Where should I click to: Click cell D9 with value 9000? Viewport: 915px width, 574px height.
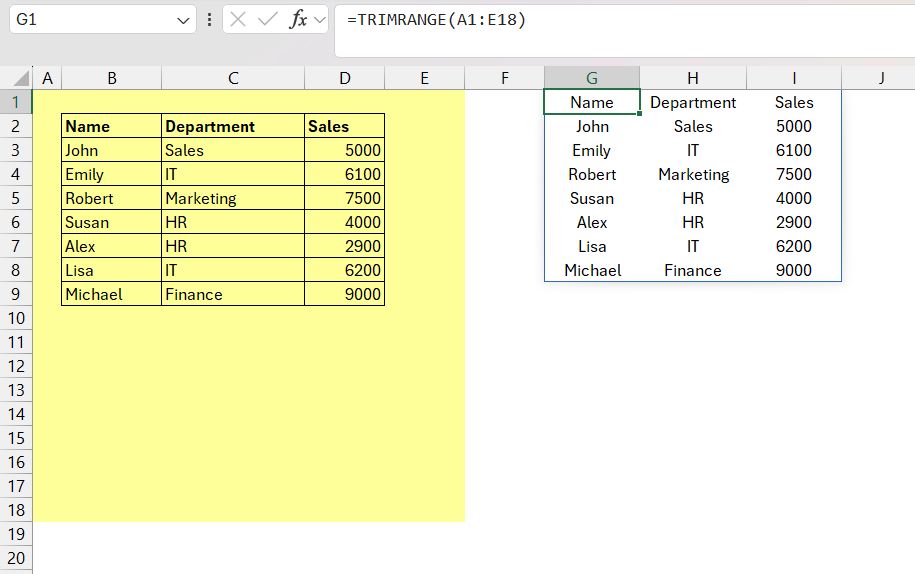coord(344,294)
